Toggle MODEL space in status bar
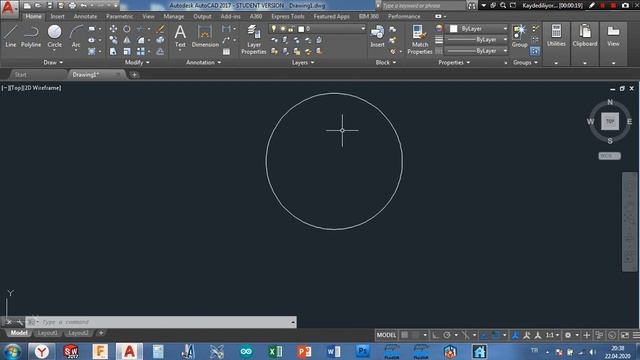Viewport: 640px width, 360px height. click(x=386, y=335)
